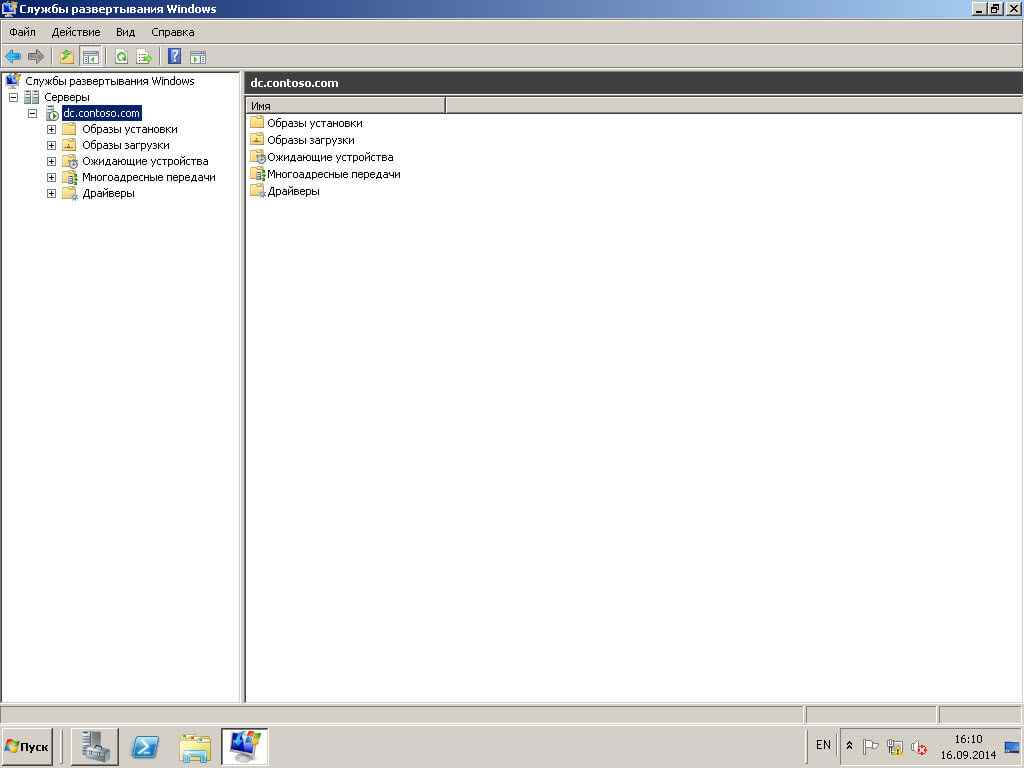Viewport: 1024px width, 768px height.
Task: Select Образы установки text in list
Action: click(x=314, y=123)
